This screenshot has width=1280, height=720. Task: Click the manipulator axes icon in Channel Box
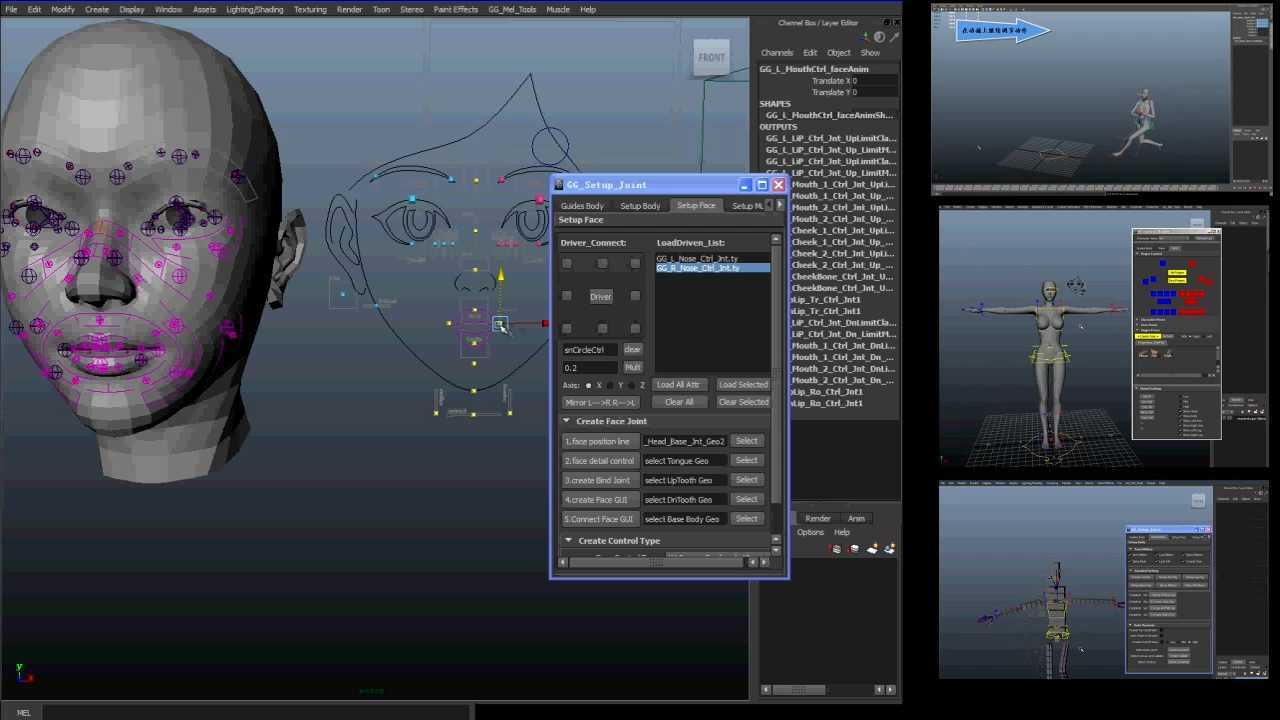pyautogui.click(x=866, y=37)
